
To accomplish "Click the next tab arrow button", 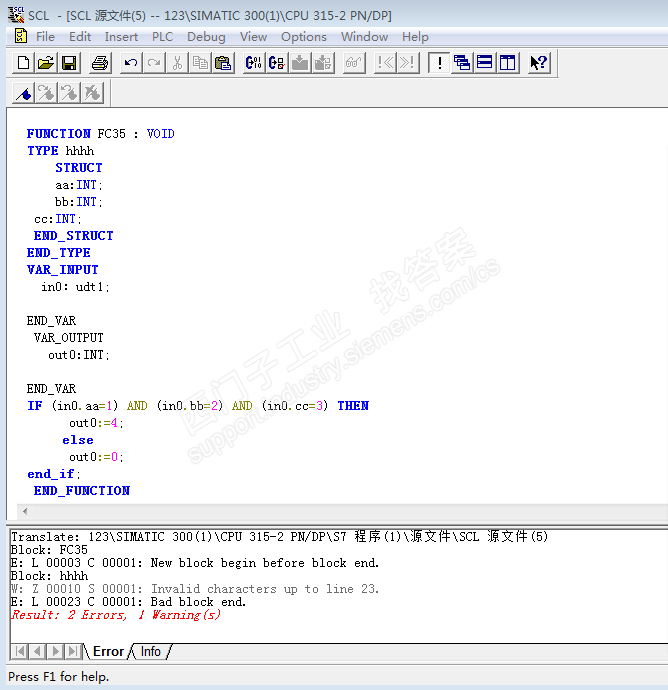I will (55, 651).
